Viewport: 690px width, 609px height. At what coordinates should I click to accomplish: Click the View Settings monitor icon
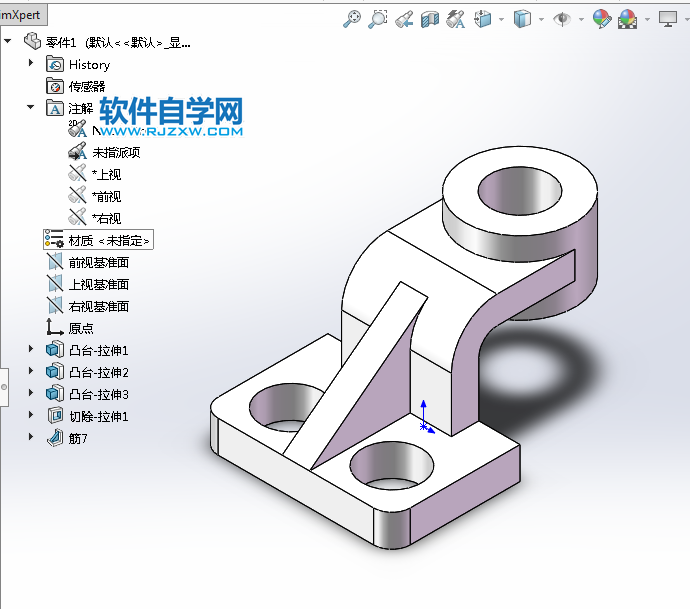[668, 19]
